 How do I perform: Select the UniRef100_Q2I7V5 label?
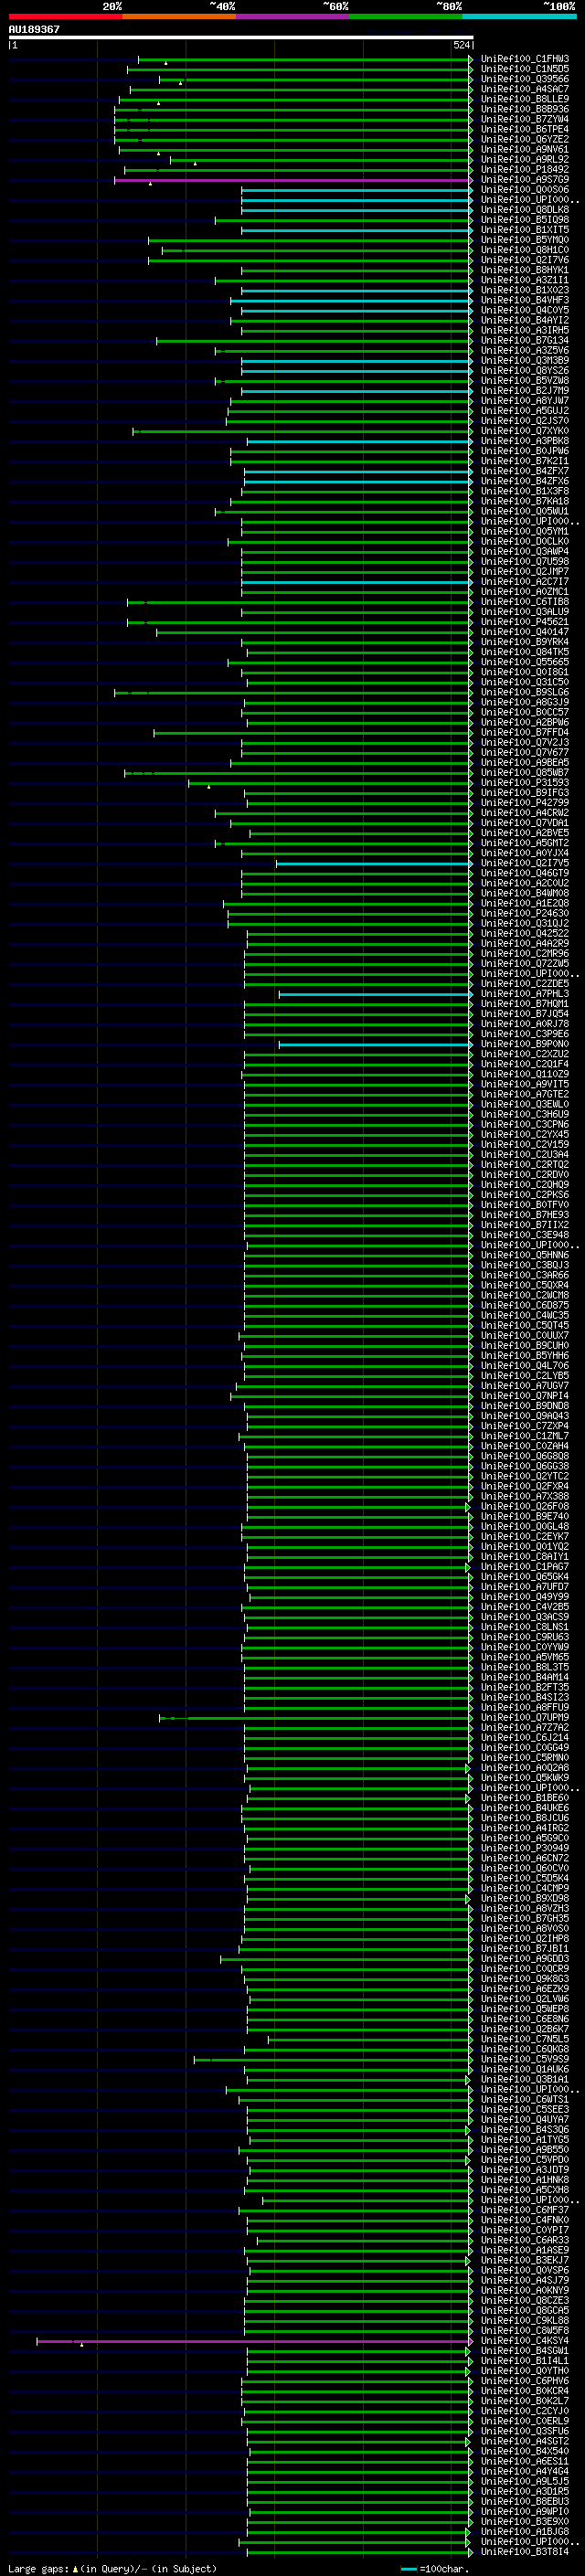pos(525,863)
